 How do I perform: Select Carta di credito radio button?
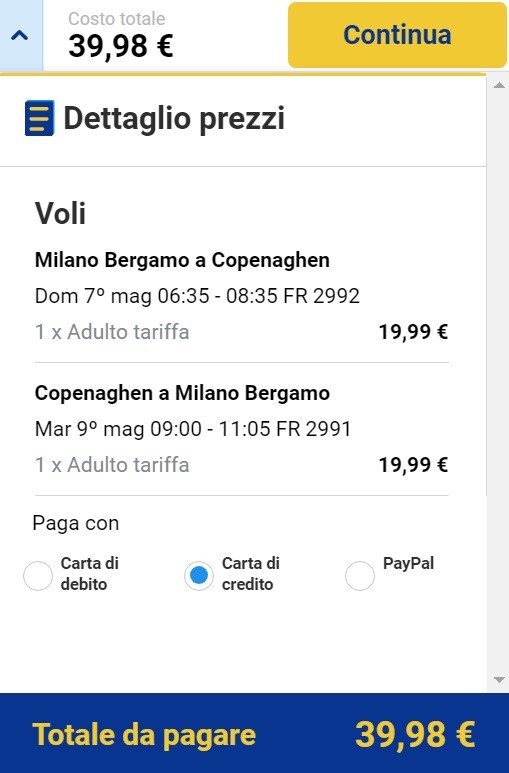(199, 575)
